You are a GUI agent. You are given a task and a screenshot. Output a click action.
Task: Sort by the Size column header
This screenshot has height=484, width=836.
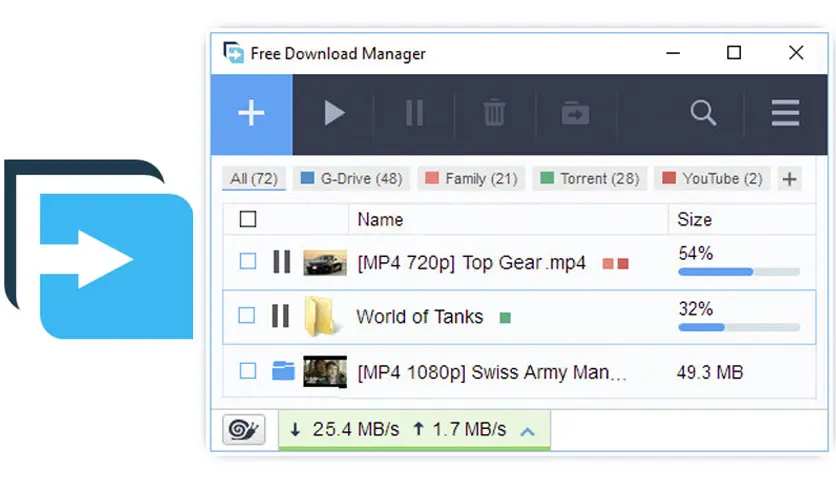tap(694, 220)
